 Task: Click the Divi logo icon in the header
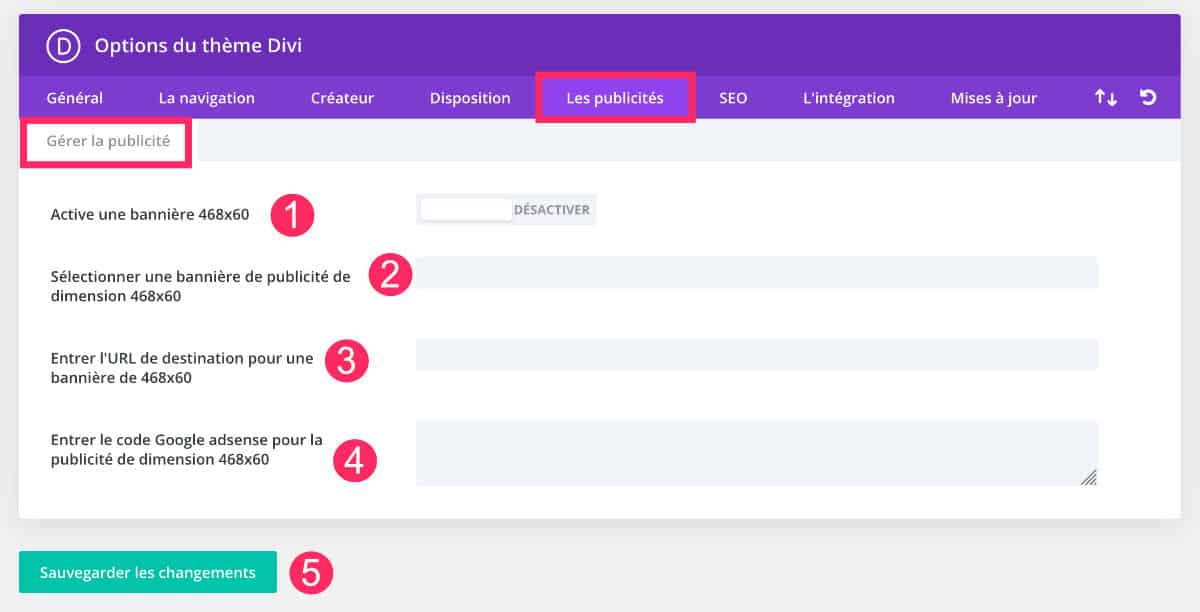[x=63, y=46]
